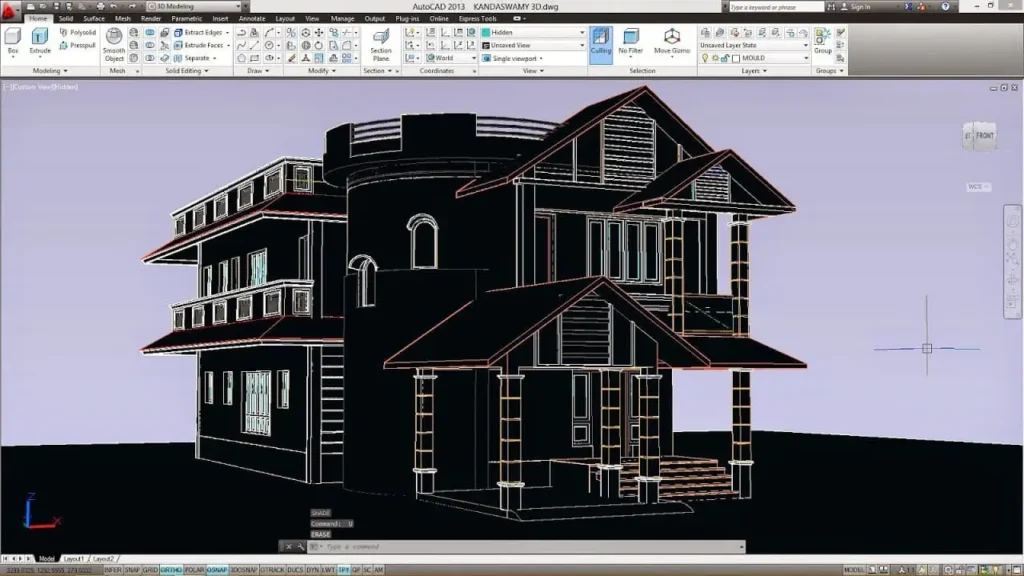The height and width of the screenshot is (576, 1024).
Task: Click the Presspull tool
Action: click(77, 45)
